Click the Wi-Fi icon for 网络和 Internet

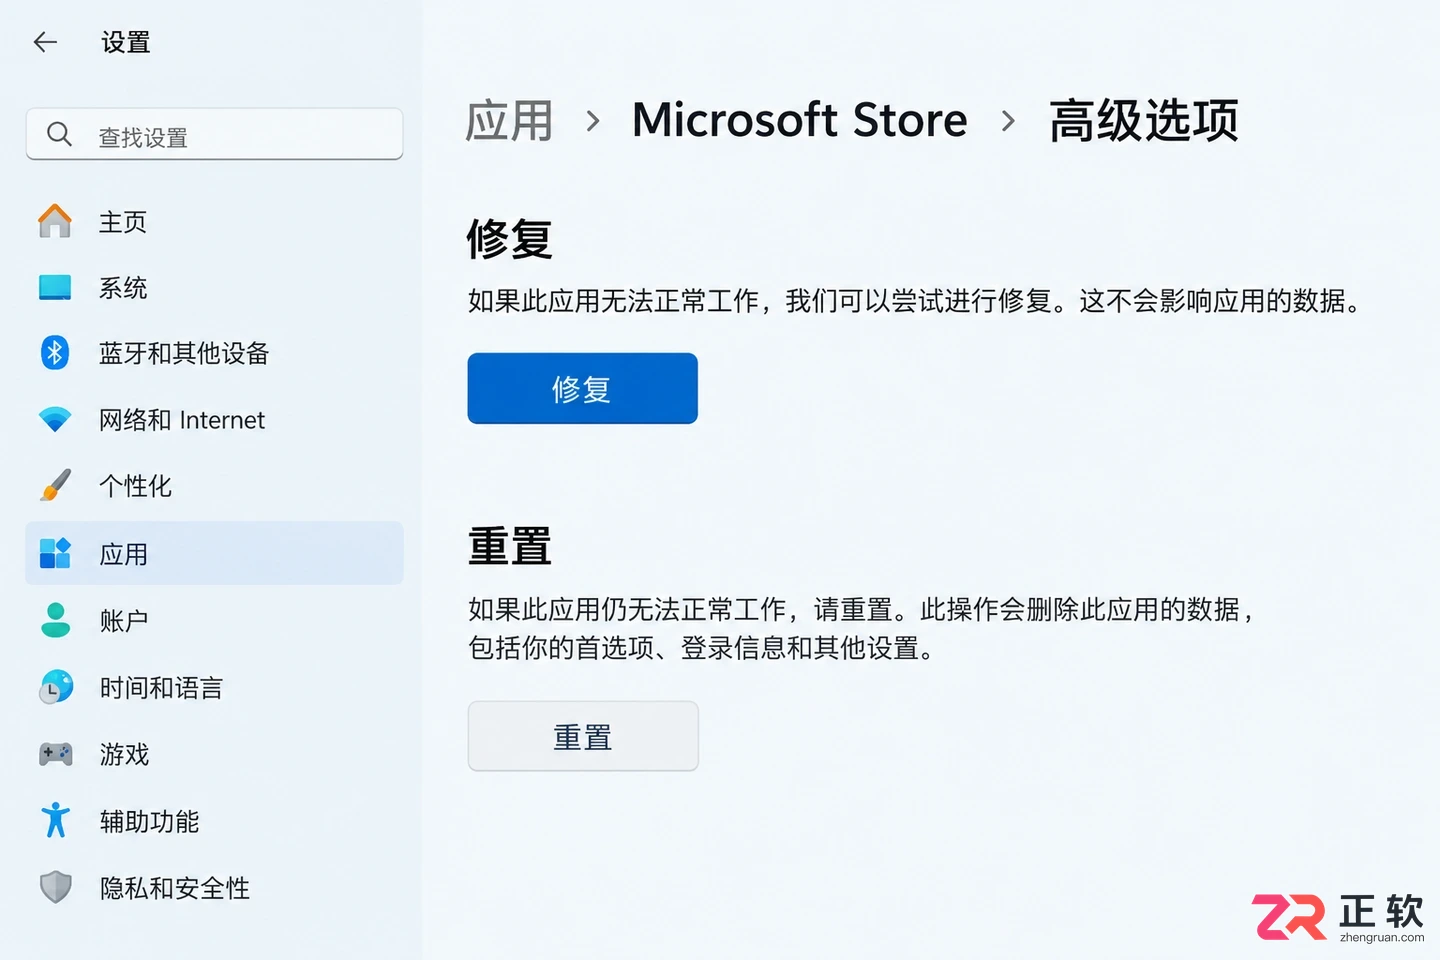pyautogui.click(x=55, y=420)
